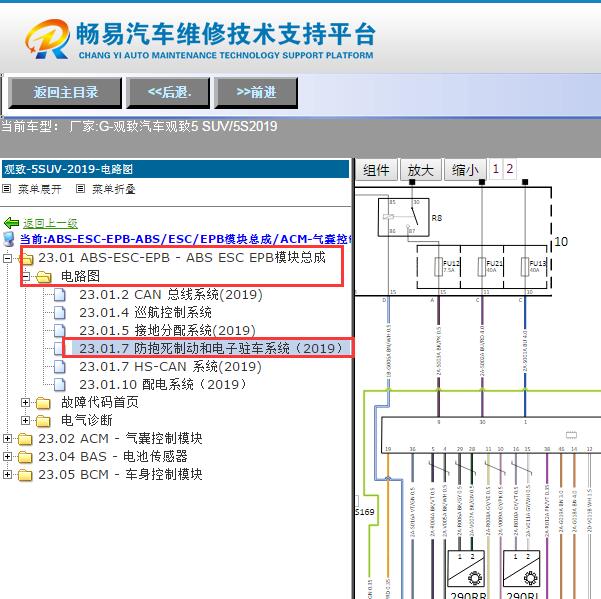This screenshot has width=601, height=599.
Task: Expand the 23.05 BCM folder
Action: (8, 474)
